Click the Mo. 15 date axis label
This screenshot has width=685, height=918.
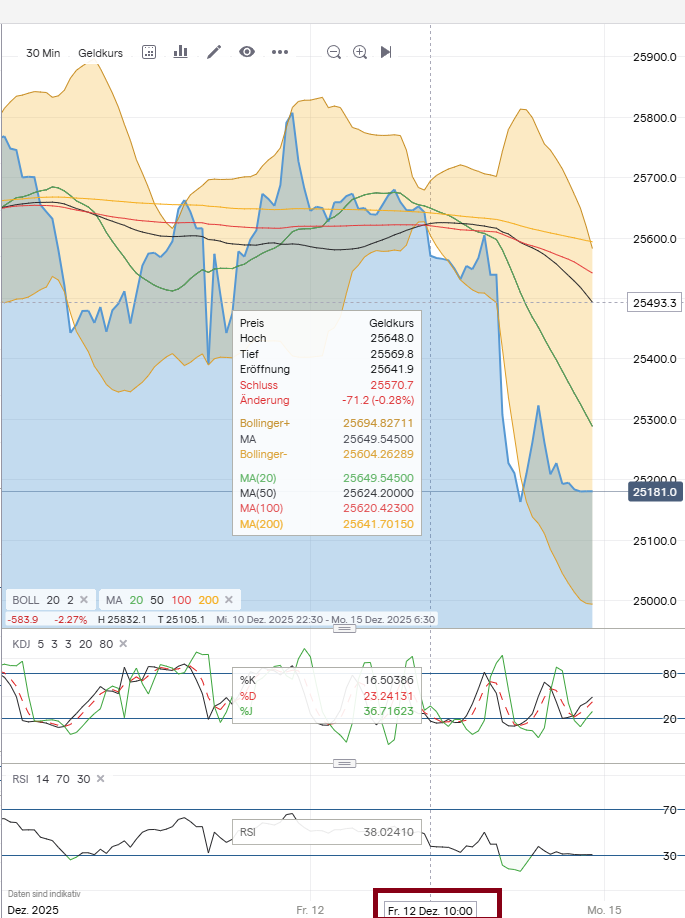[604, 910]
